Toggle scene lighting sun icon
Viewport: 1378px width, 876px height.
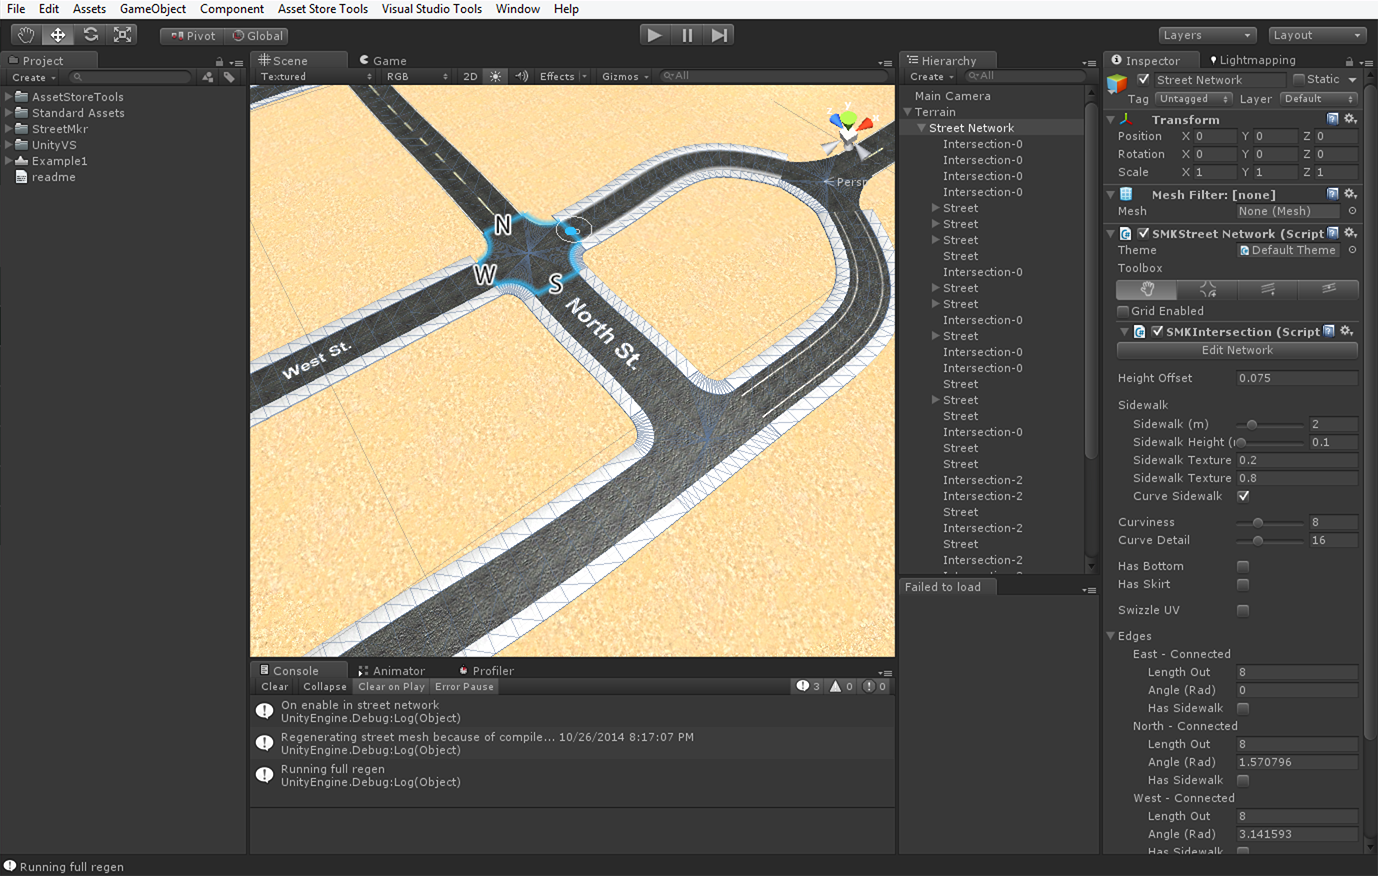(x=496, y=76)
